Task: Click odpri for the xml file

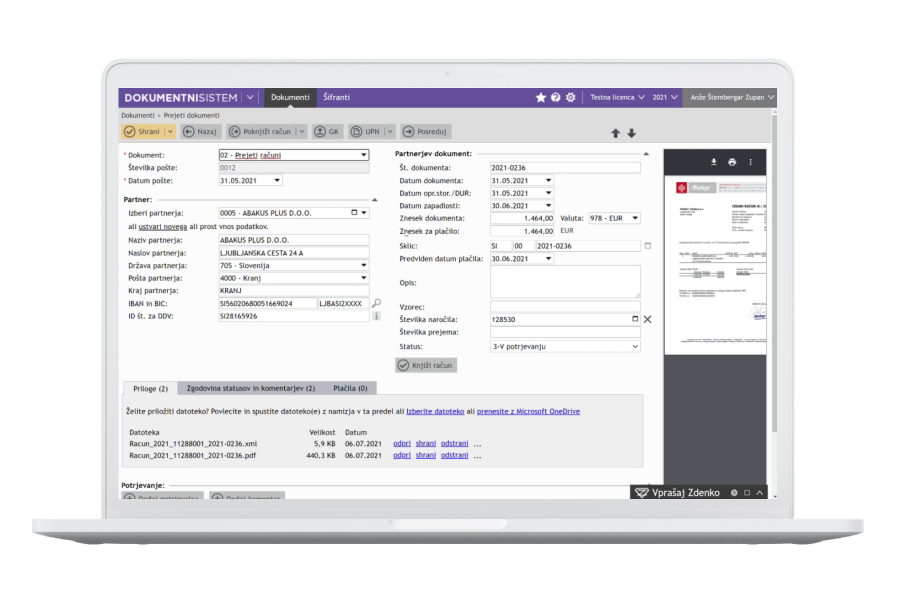Action: 402,444
